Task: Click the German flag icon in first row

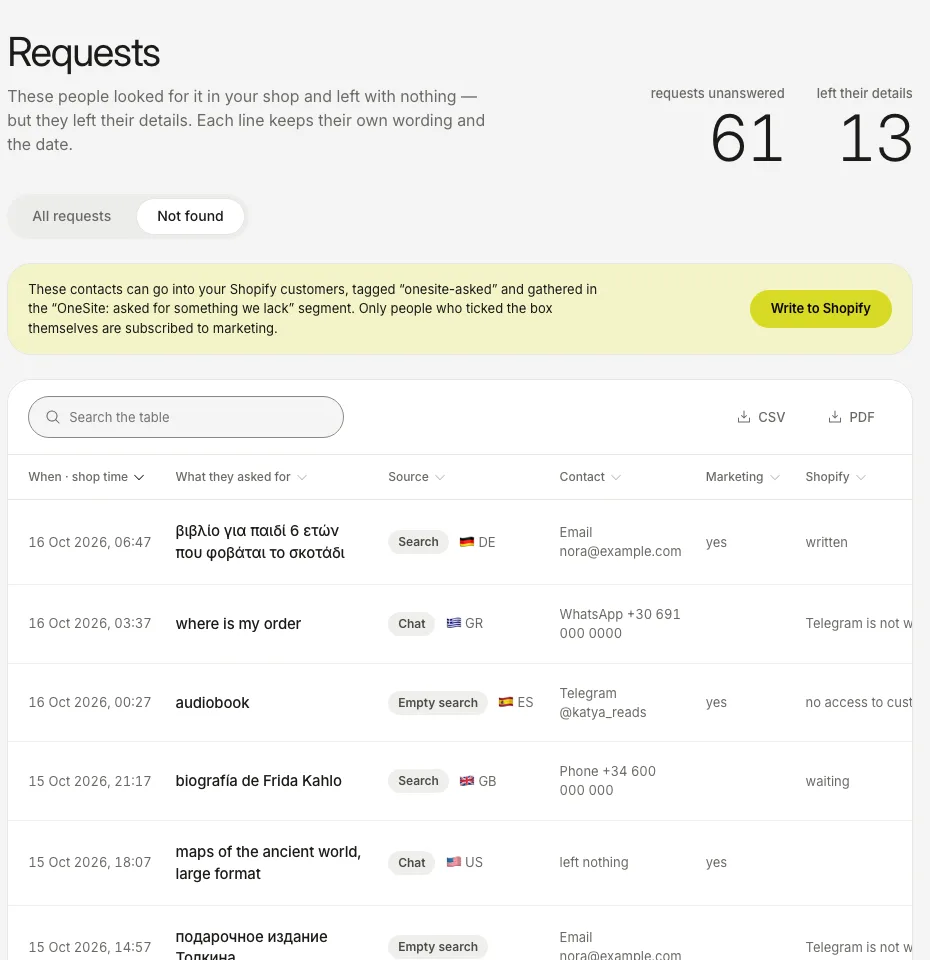Action: tap(467, 542)
